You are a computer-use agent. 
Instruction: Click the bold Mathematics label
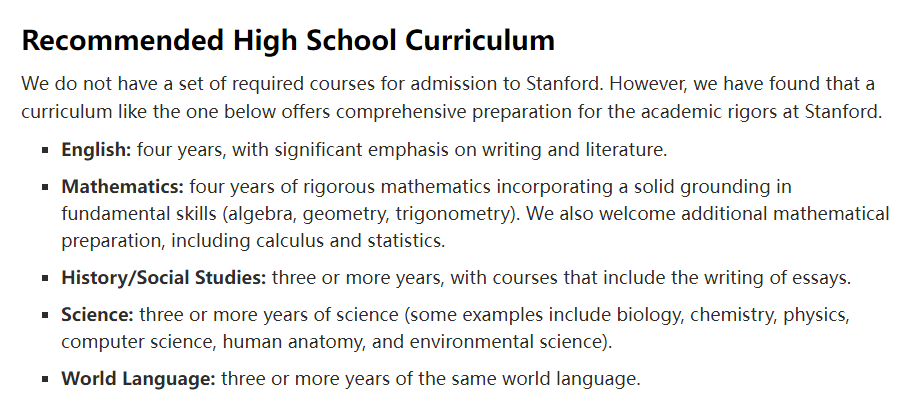click(123, 187)
